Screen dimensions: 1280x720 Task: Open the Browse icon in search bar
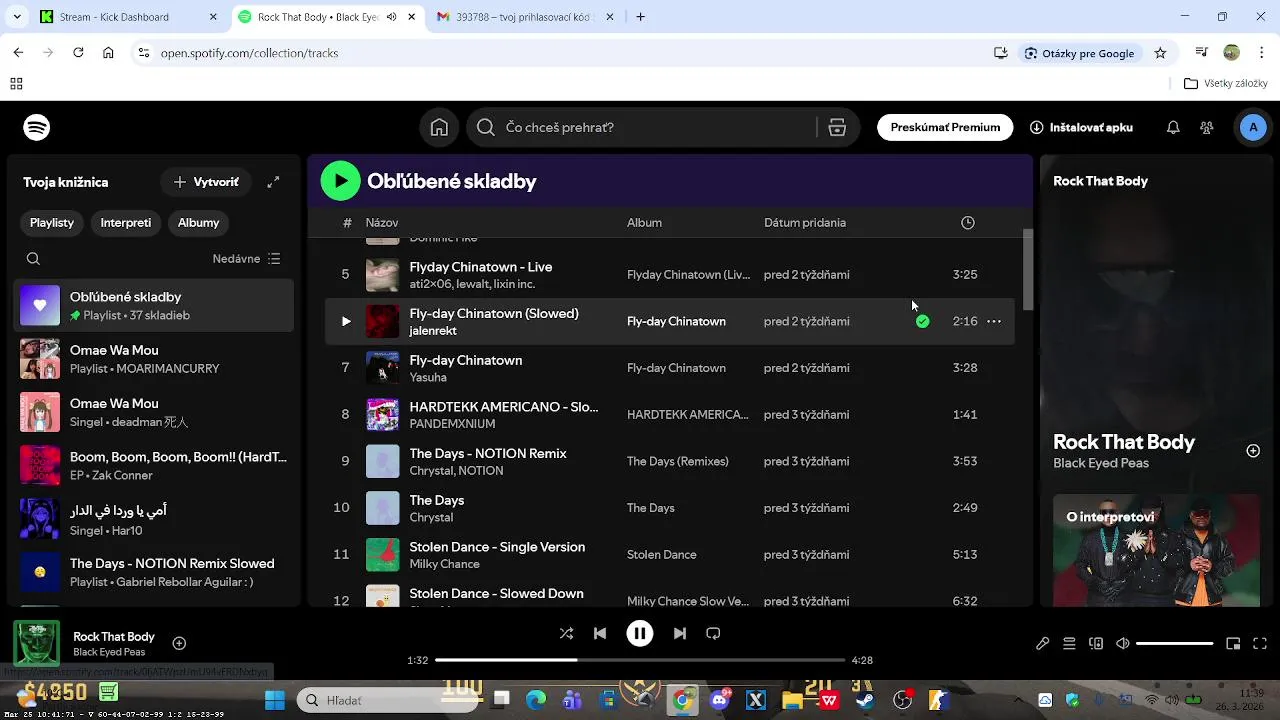(x=837, y=127)
